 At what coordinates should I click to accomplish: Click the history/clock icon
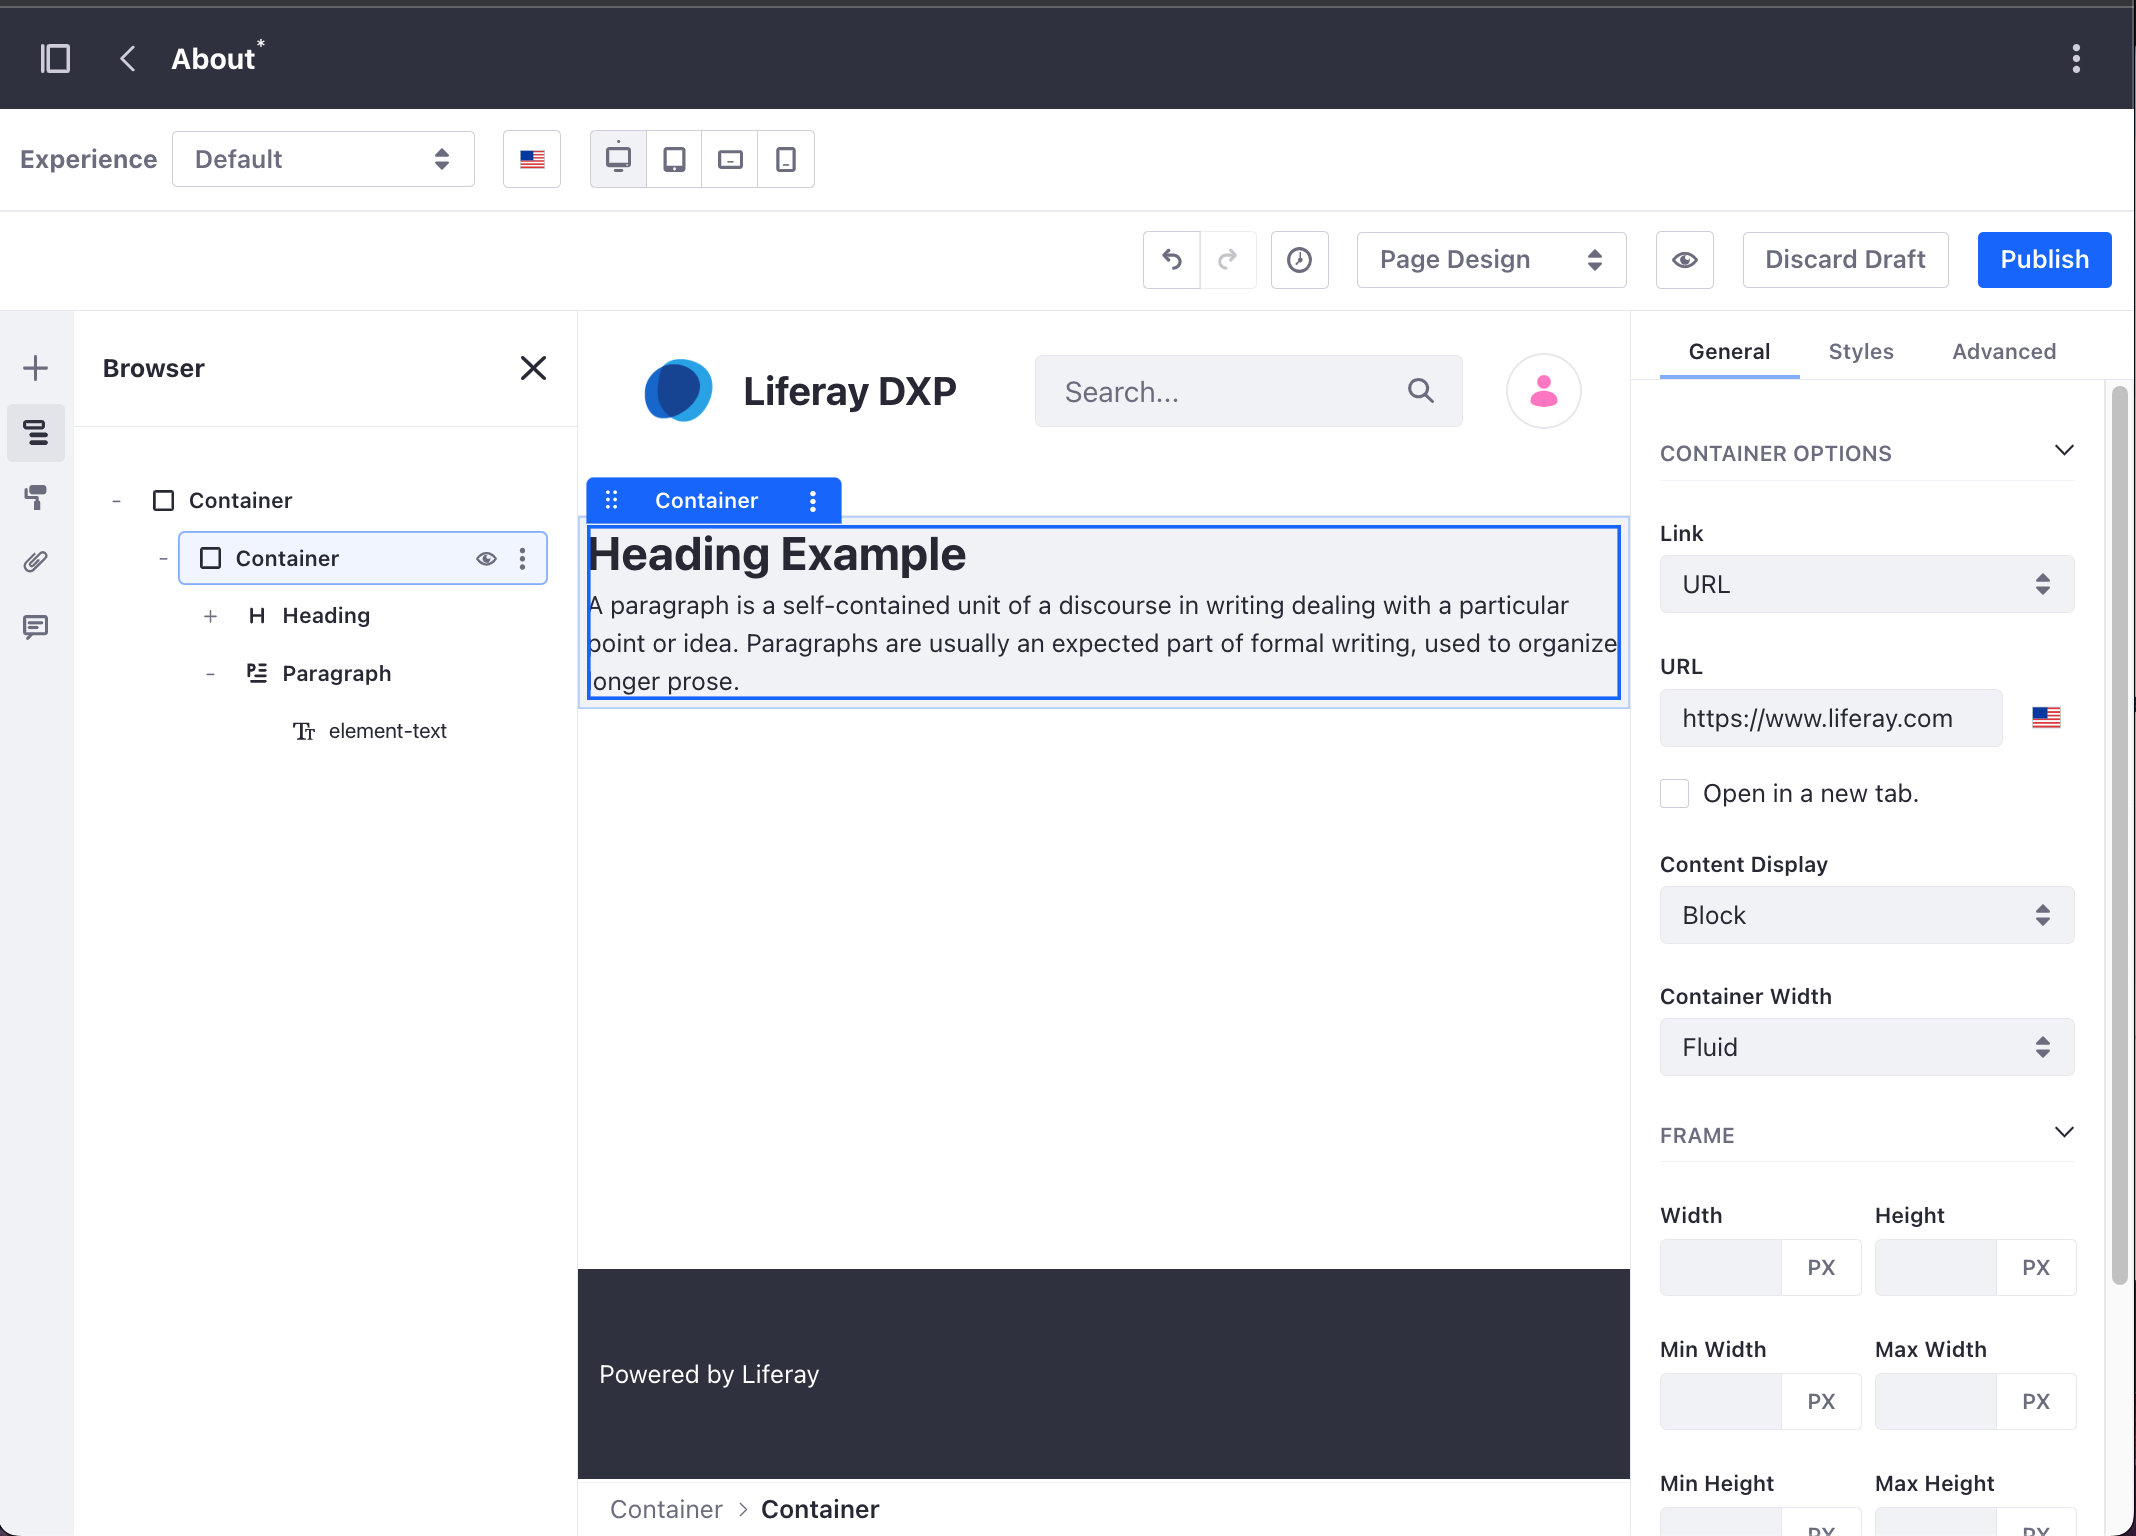1300,259
